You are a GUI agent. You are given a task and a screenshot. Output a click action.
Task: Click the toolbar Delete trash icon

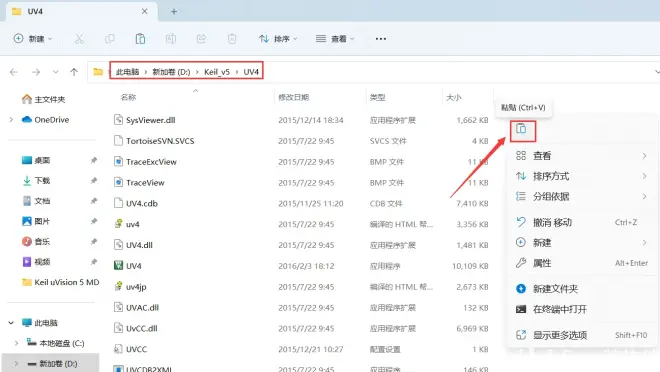click(x=232, y=39)
